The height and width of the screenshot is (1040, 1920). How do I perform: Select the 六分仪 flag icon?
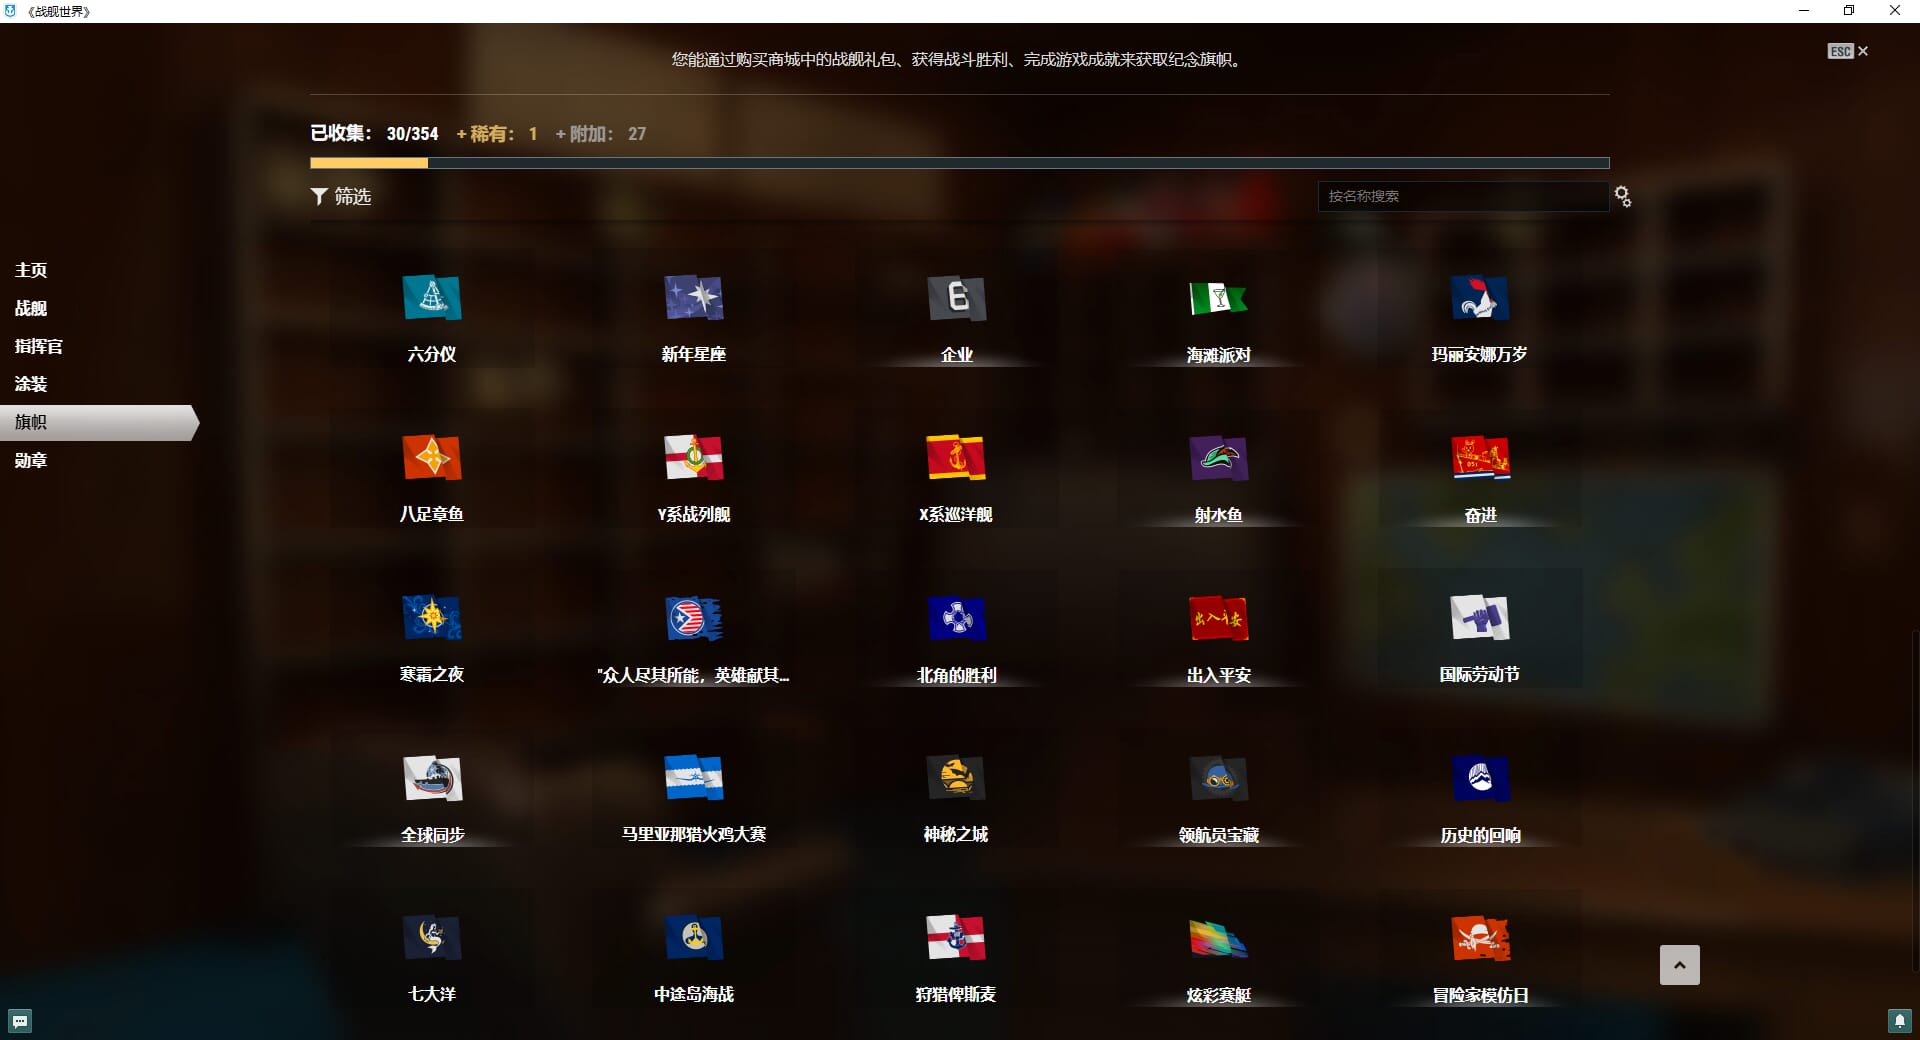coord(431,298)
